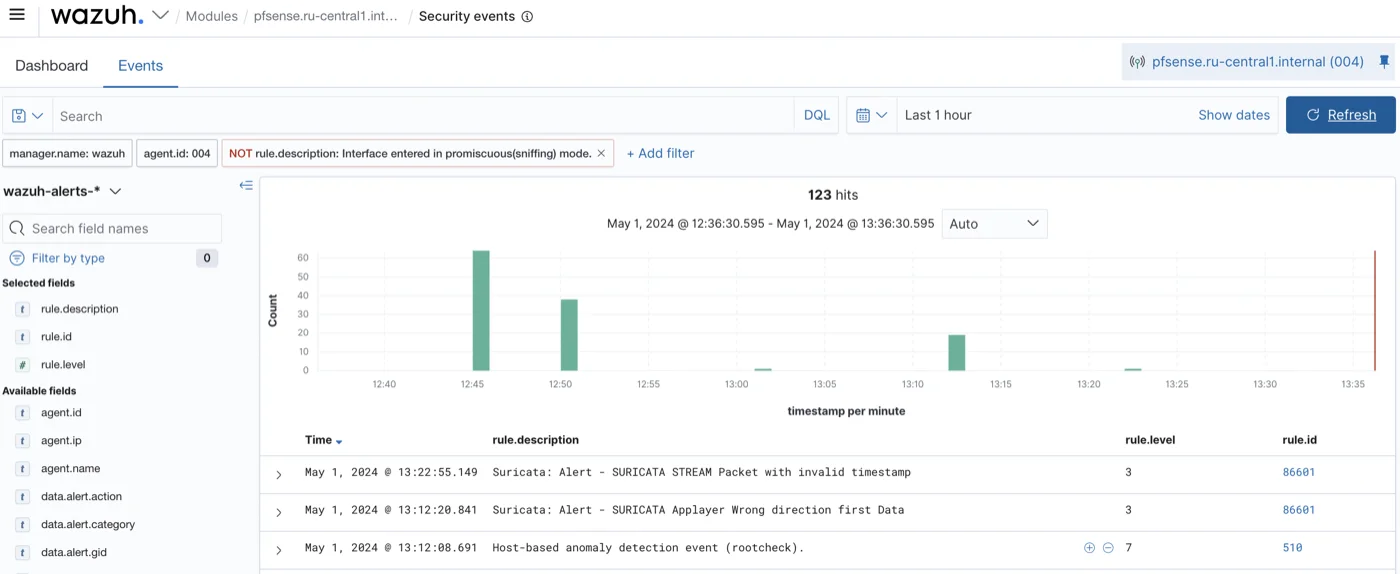Refresh the events results

pos(1340,115)
